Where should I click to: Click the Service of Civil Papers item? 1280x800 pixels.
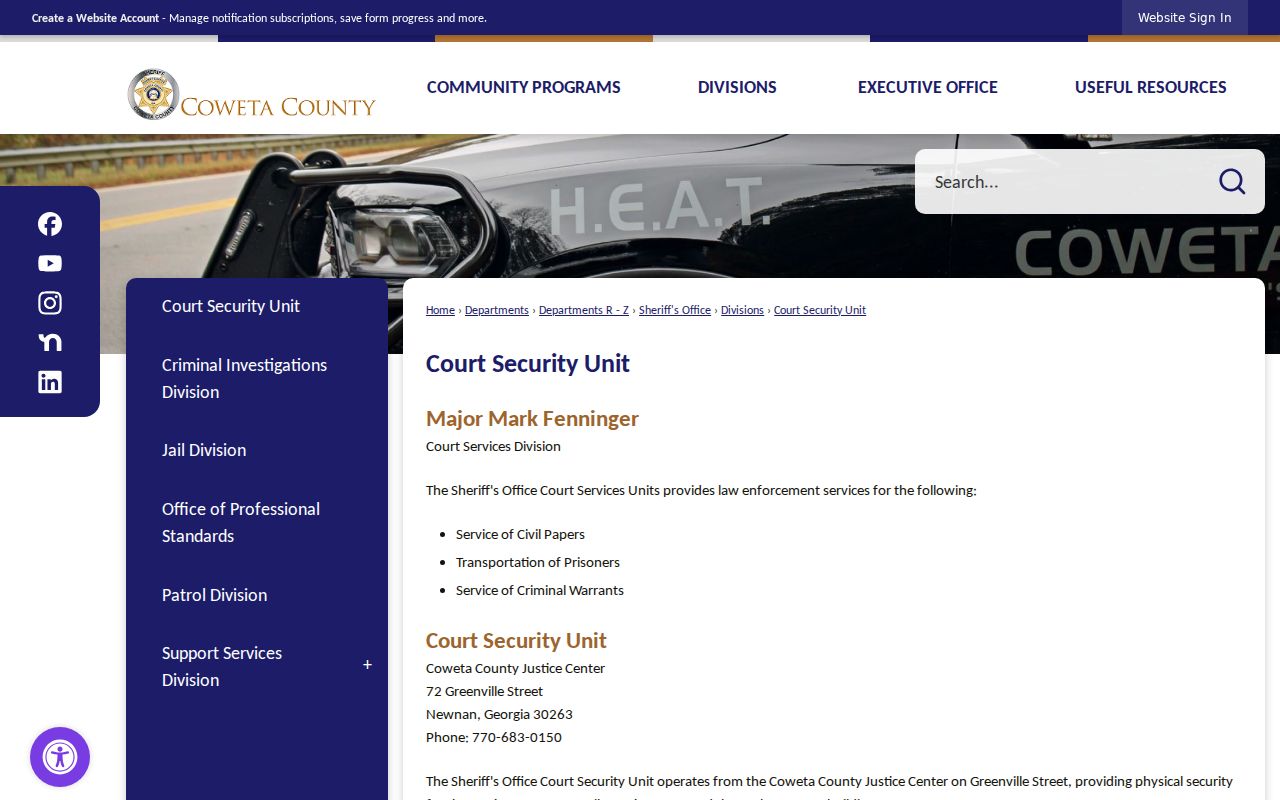[x=520, y=534]
